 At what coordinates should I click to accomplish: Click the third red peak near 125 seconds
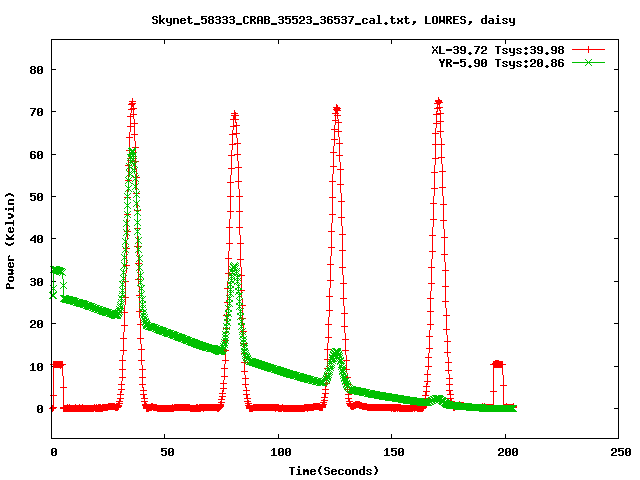[x=337, y=109]
